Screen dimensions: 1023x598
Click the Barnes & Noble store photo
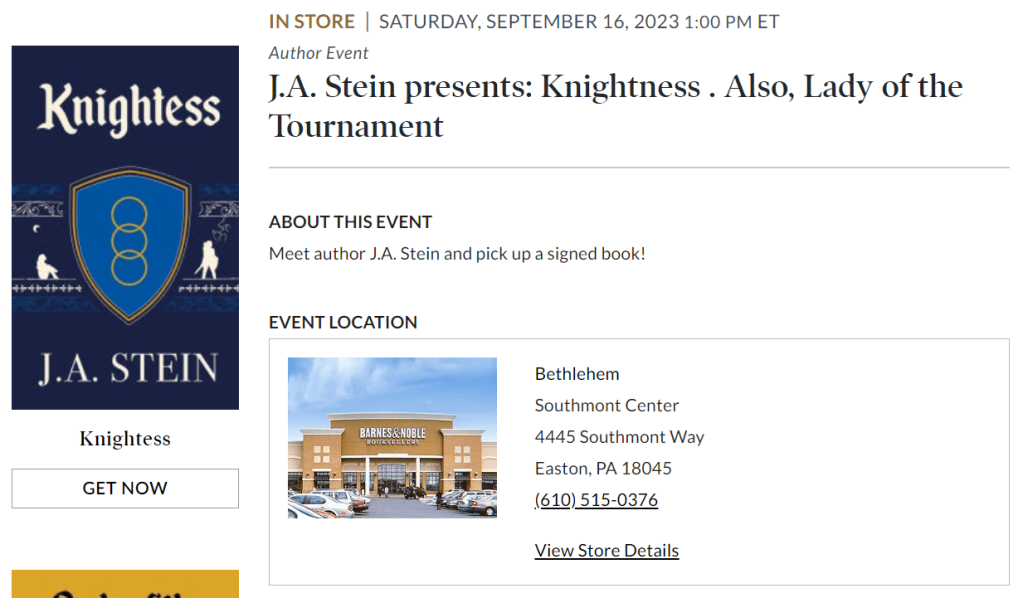392,437
